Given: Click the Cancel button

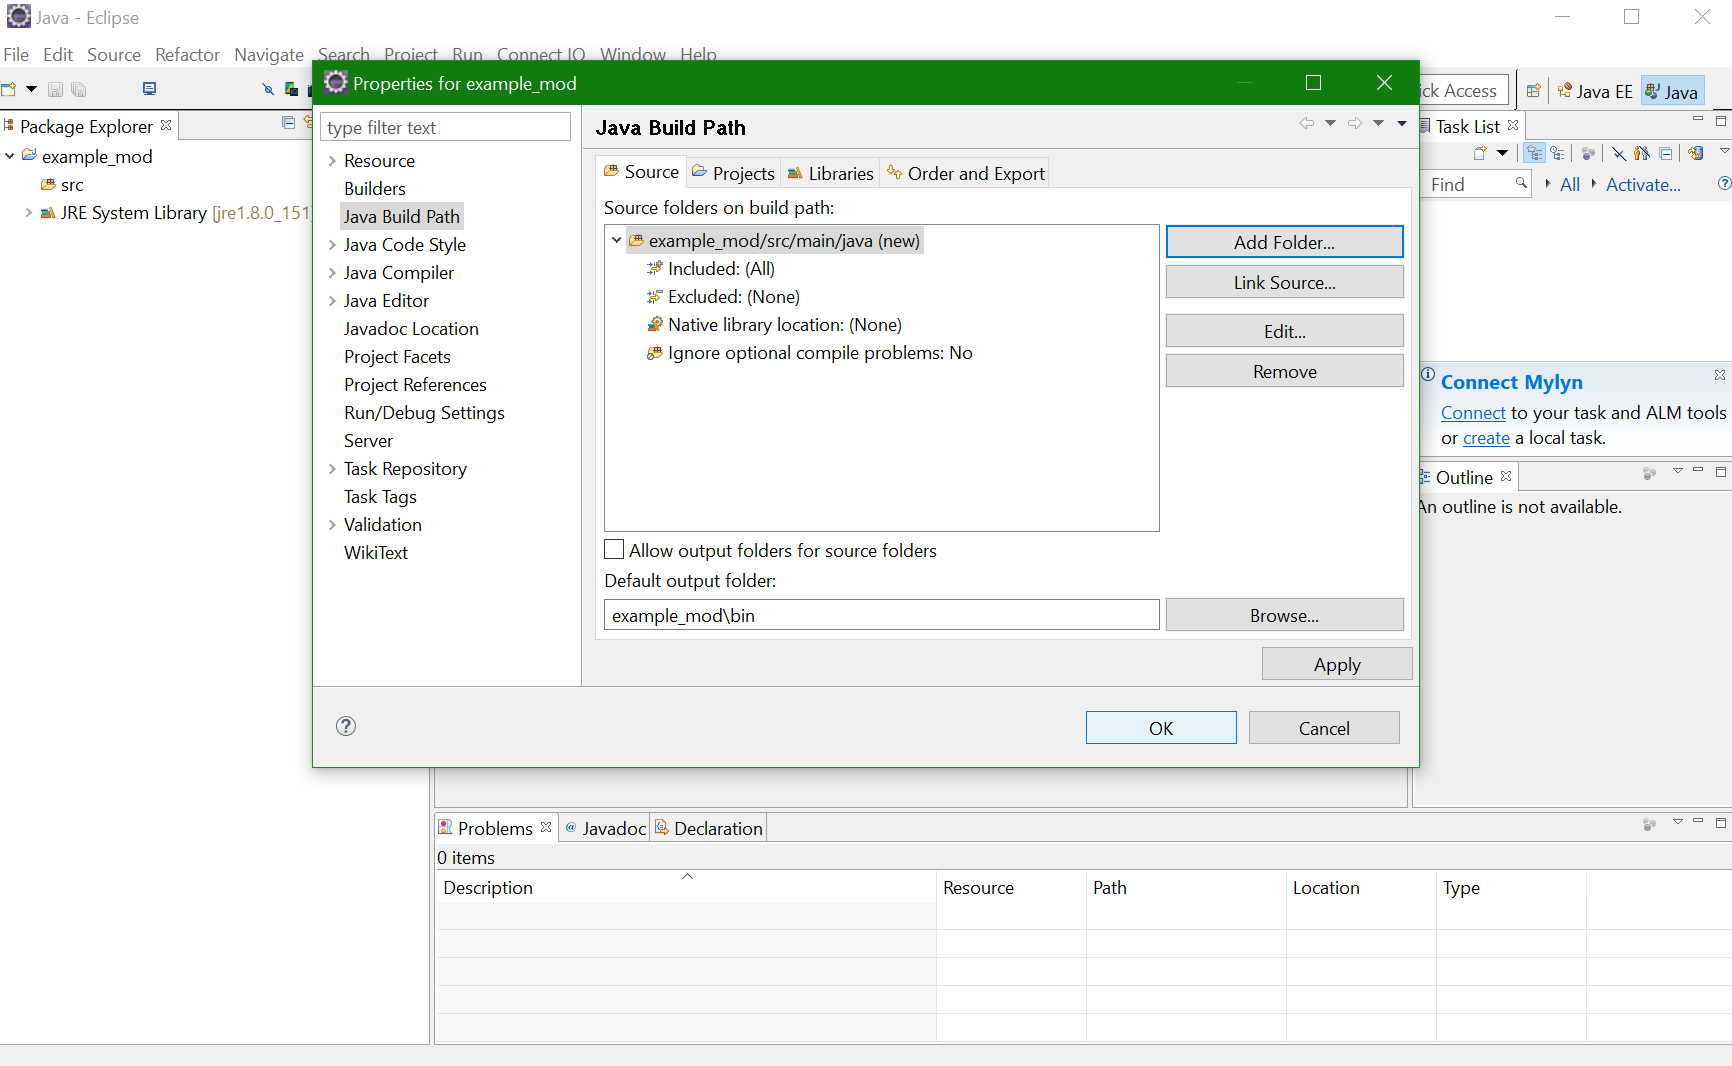Looking at the screenshot, I should [x=1324, y=728].
